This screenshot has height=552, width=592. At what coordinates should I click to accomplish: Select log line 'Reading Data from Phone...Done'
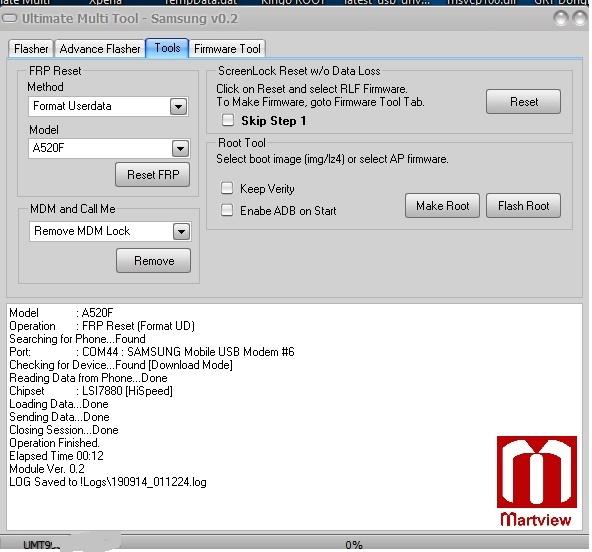[88, 378]
